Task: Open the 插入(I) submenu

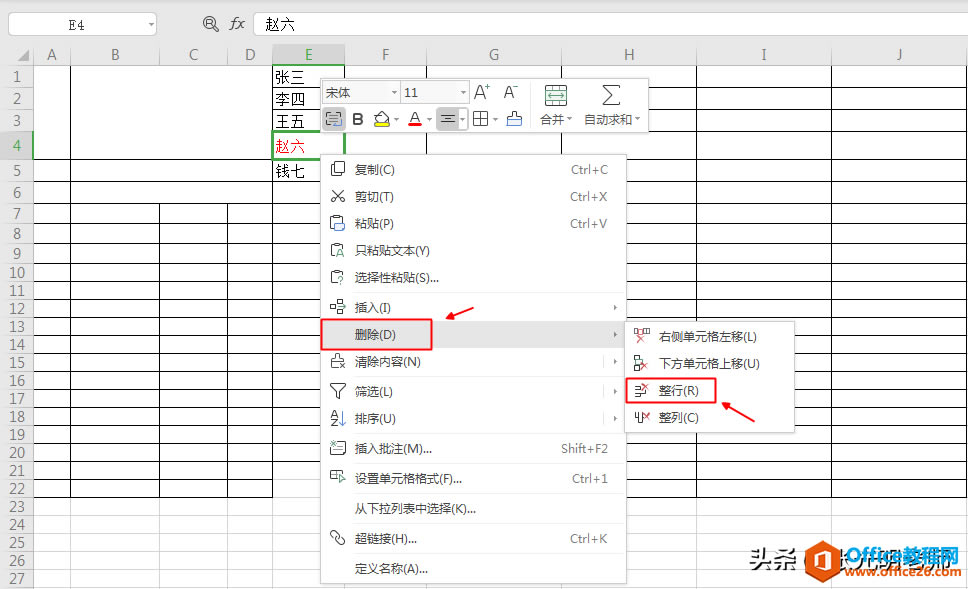Action: (473, 307)
